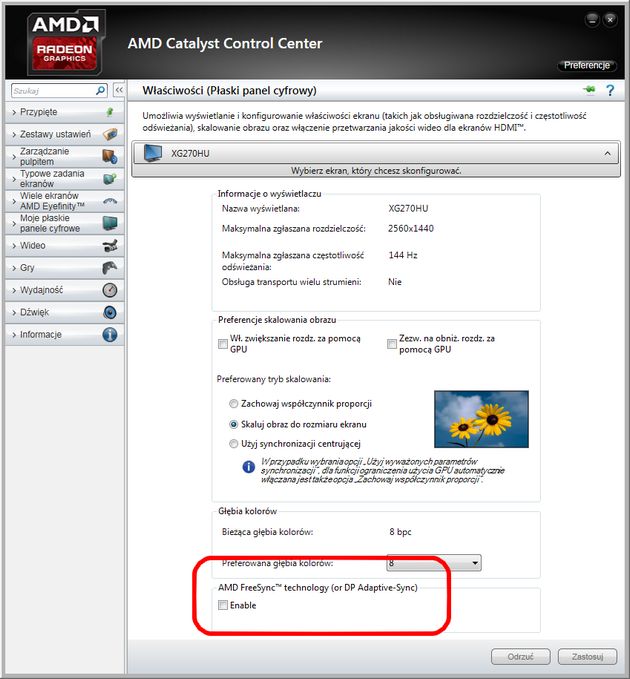Click the AMD Eyefinity arc icon
Image resolution: width=630 pixels, height=679 pixels.
point(110,201)
